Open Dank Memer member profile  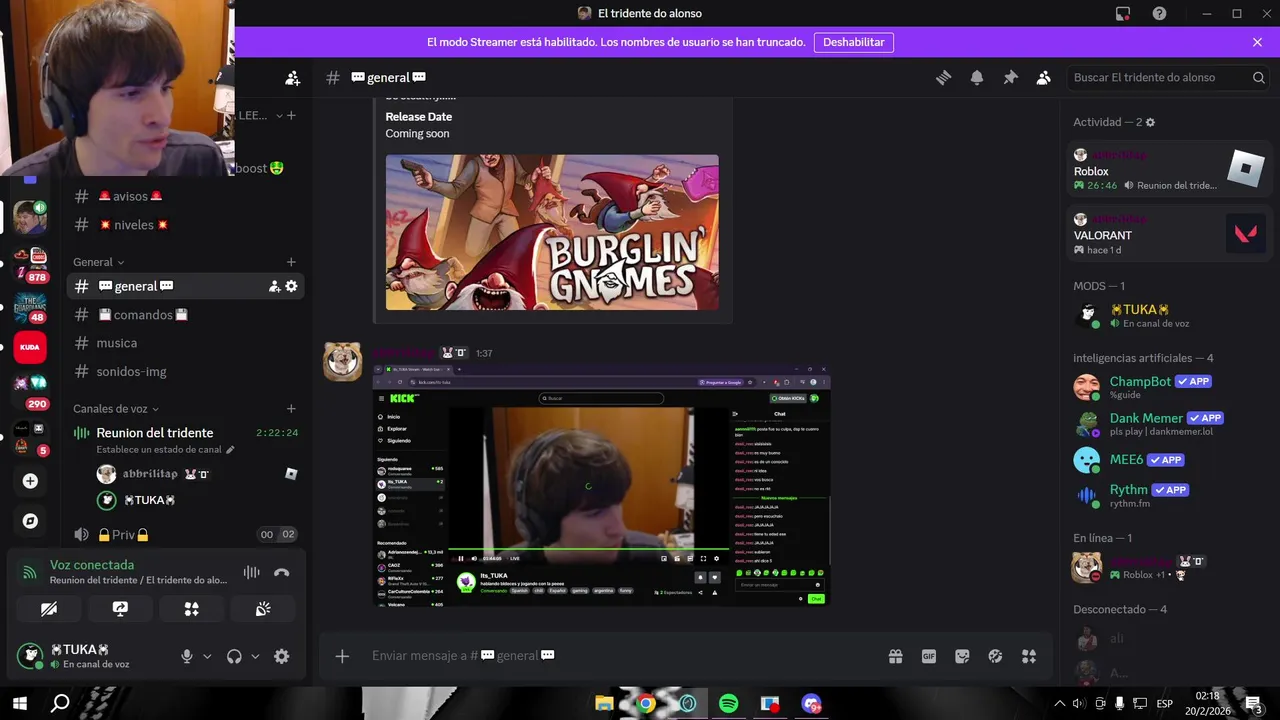pos(1169,424)
